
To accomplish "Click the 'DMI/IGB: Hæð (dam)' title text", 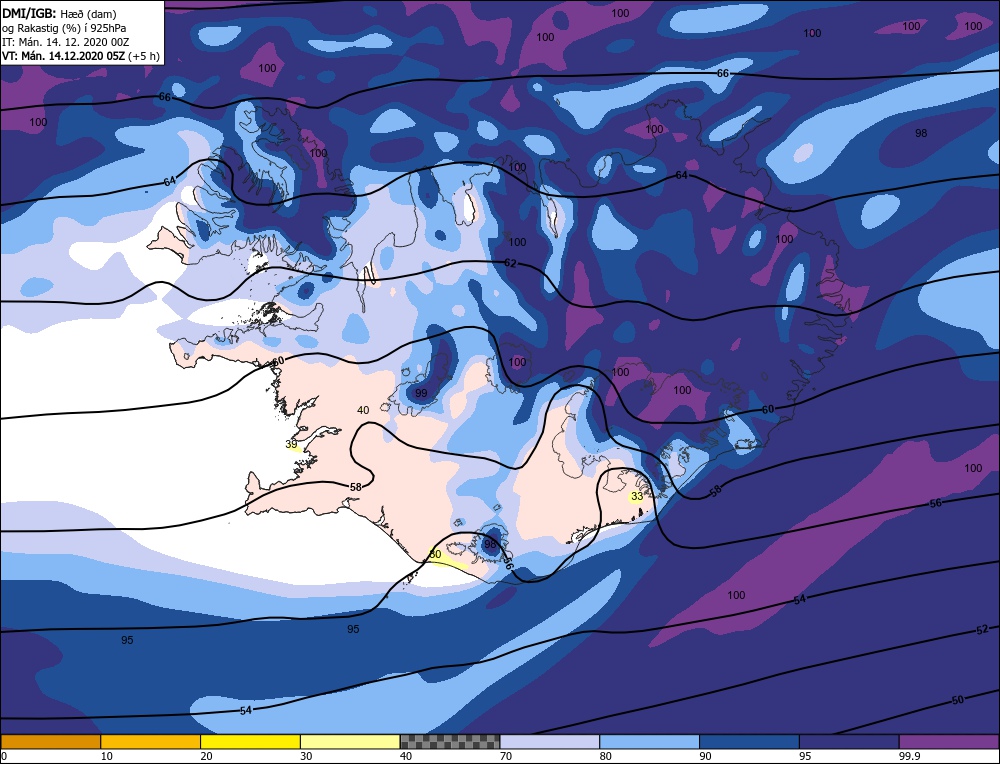I will coord(59,13).
